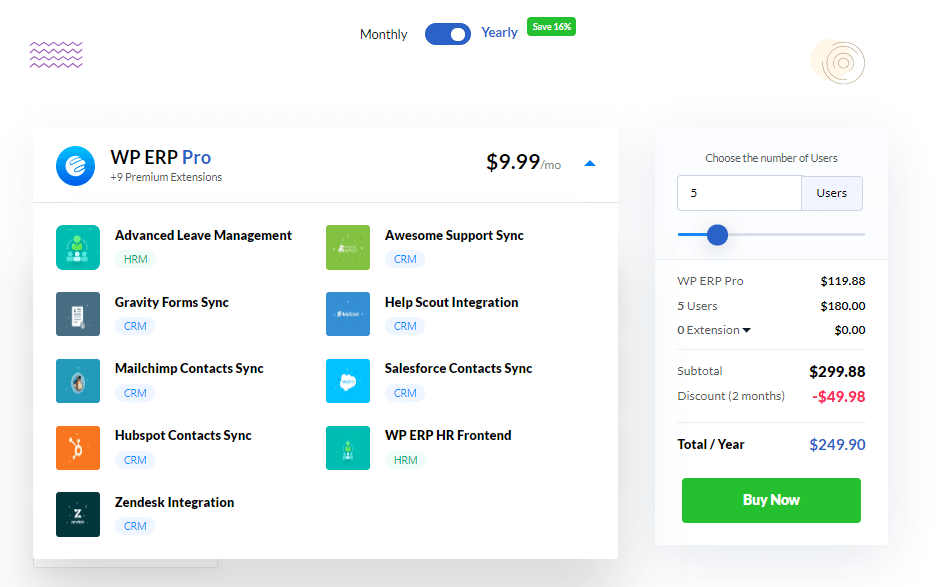
Task: Click the Discount (2 months) label
Action: click(731, 396)
